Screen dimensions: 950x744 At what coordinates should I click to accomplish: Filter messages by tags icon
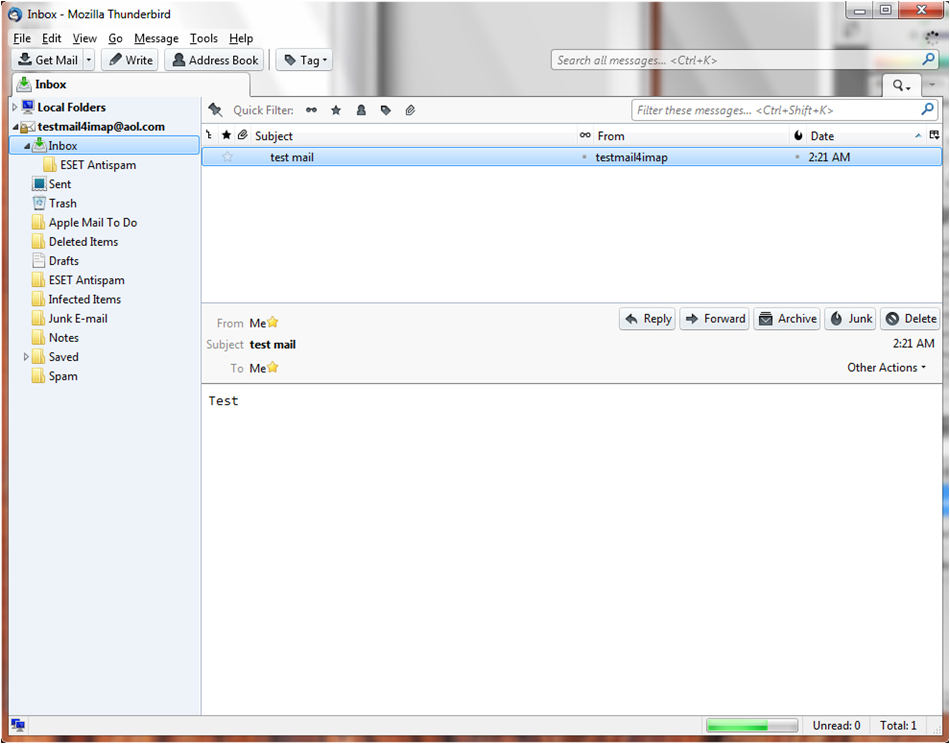(x=386, y=110)
